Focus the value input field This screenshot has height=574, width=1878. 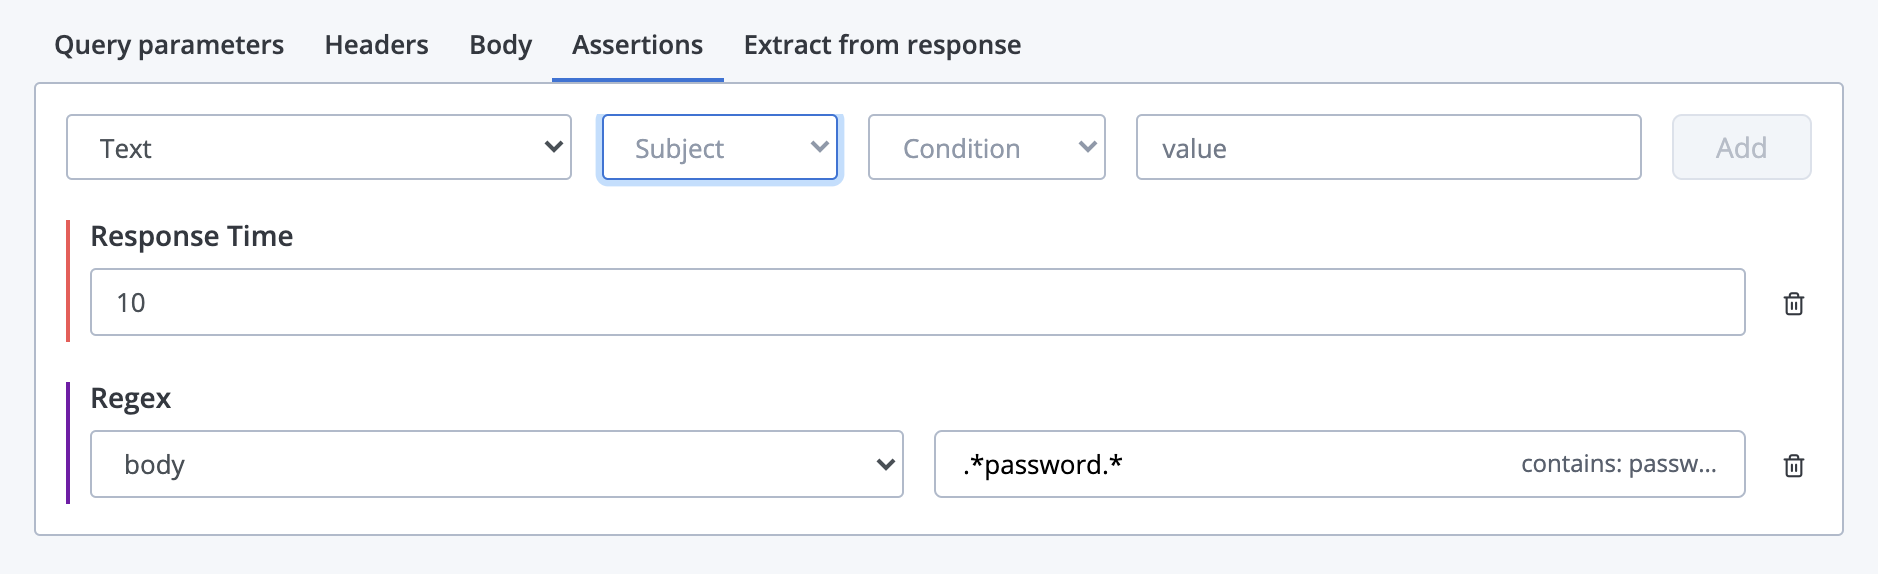1388,148
